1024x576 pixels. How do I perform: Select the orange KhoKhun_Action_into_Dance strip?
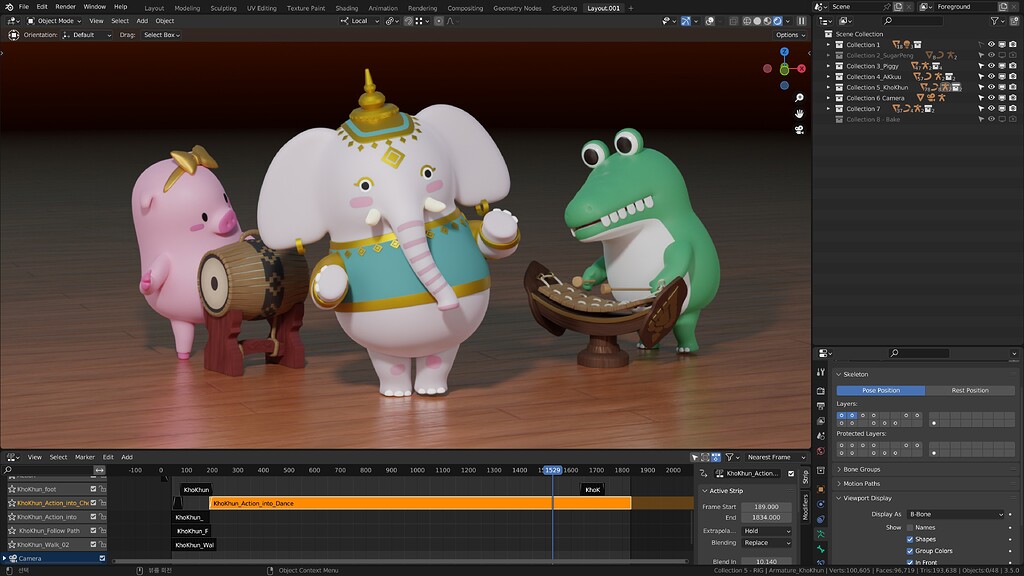[400, 502]
